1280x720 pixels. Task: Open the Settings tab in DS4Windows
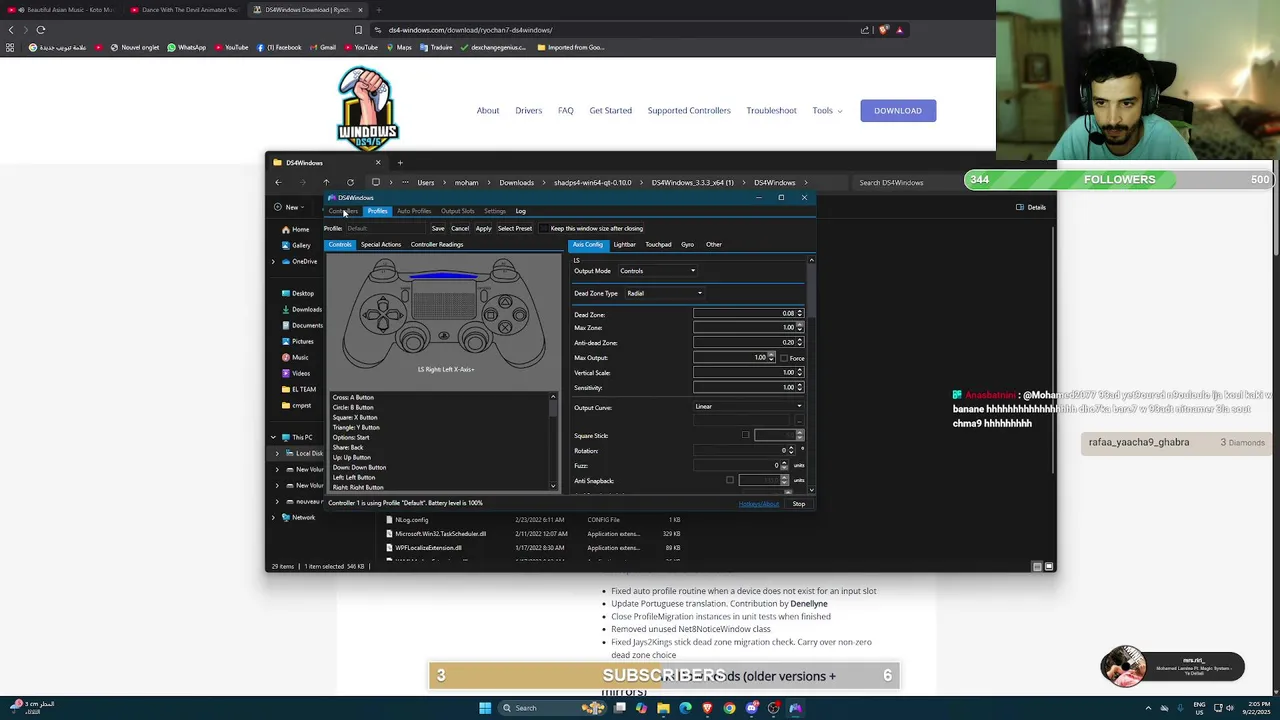pos(495,211)
